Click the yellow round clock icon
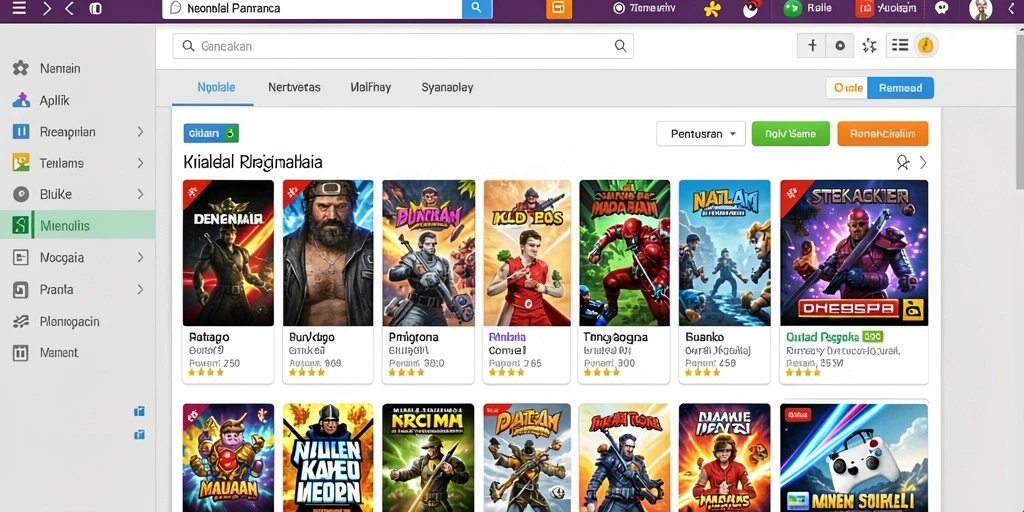The height and width of the screenshot is (512, 1024). pos(925,46)
